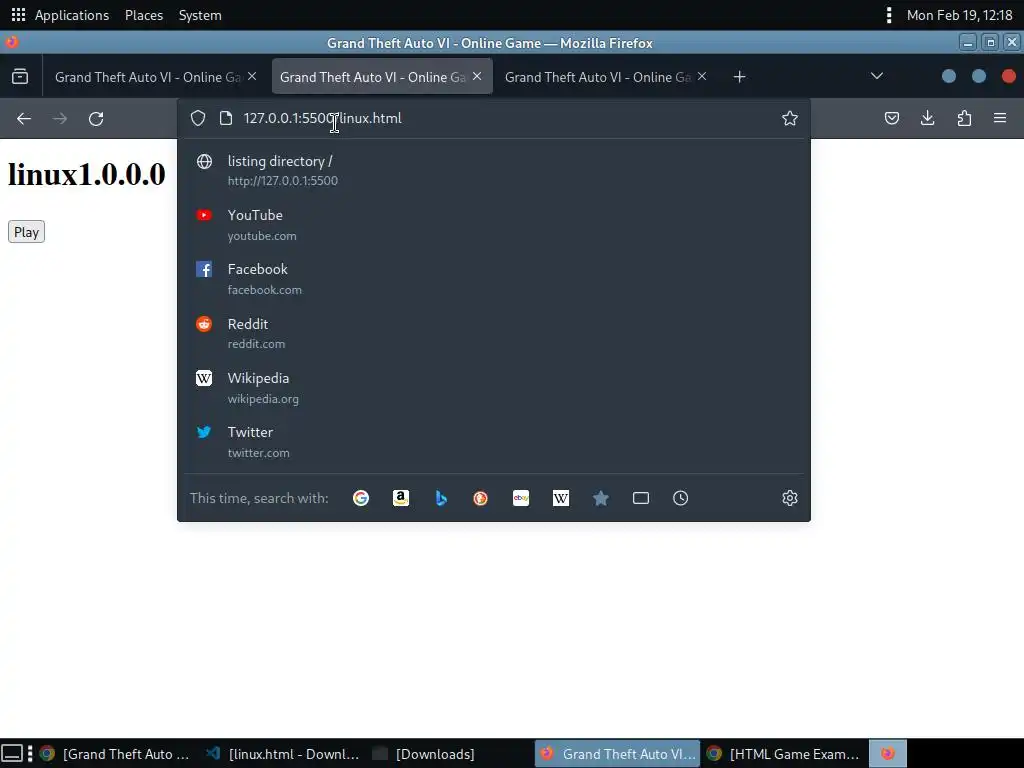Open the Downloads toolbar icon

[927, 118]
